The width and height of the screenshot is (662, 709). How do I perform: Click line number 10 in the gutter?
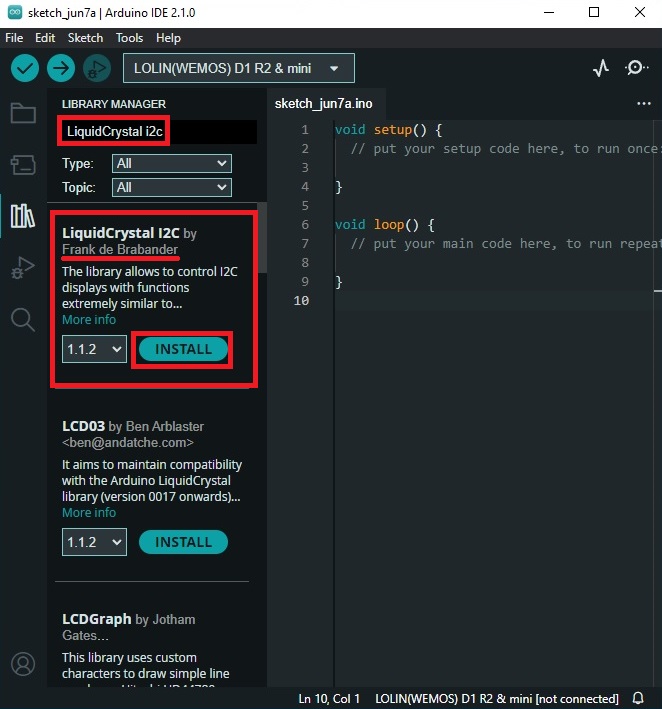(x=302, y=301)
